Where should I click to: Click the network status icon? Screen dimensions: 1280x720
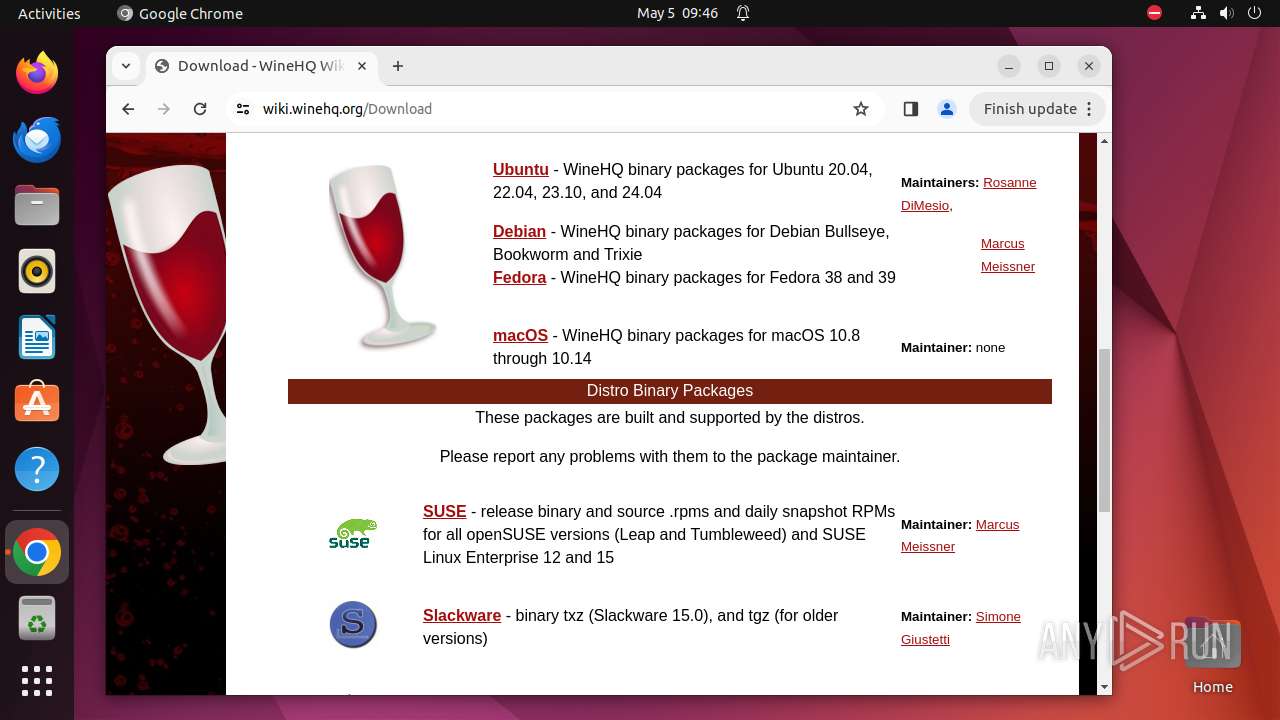click(x=1198, y=13)
